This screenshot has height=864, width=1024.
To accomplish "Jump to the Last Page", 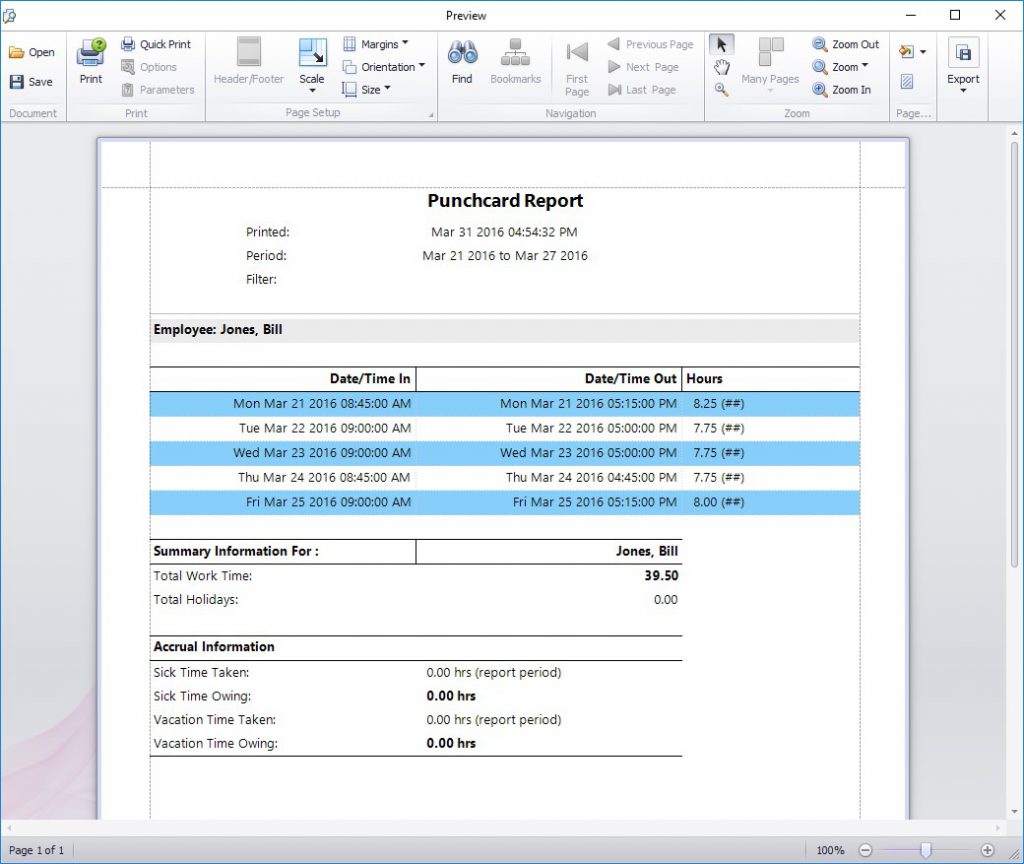I will click(642, 89).
